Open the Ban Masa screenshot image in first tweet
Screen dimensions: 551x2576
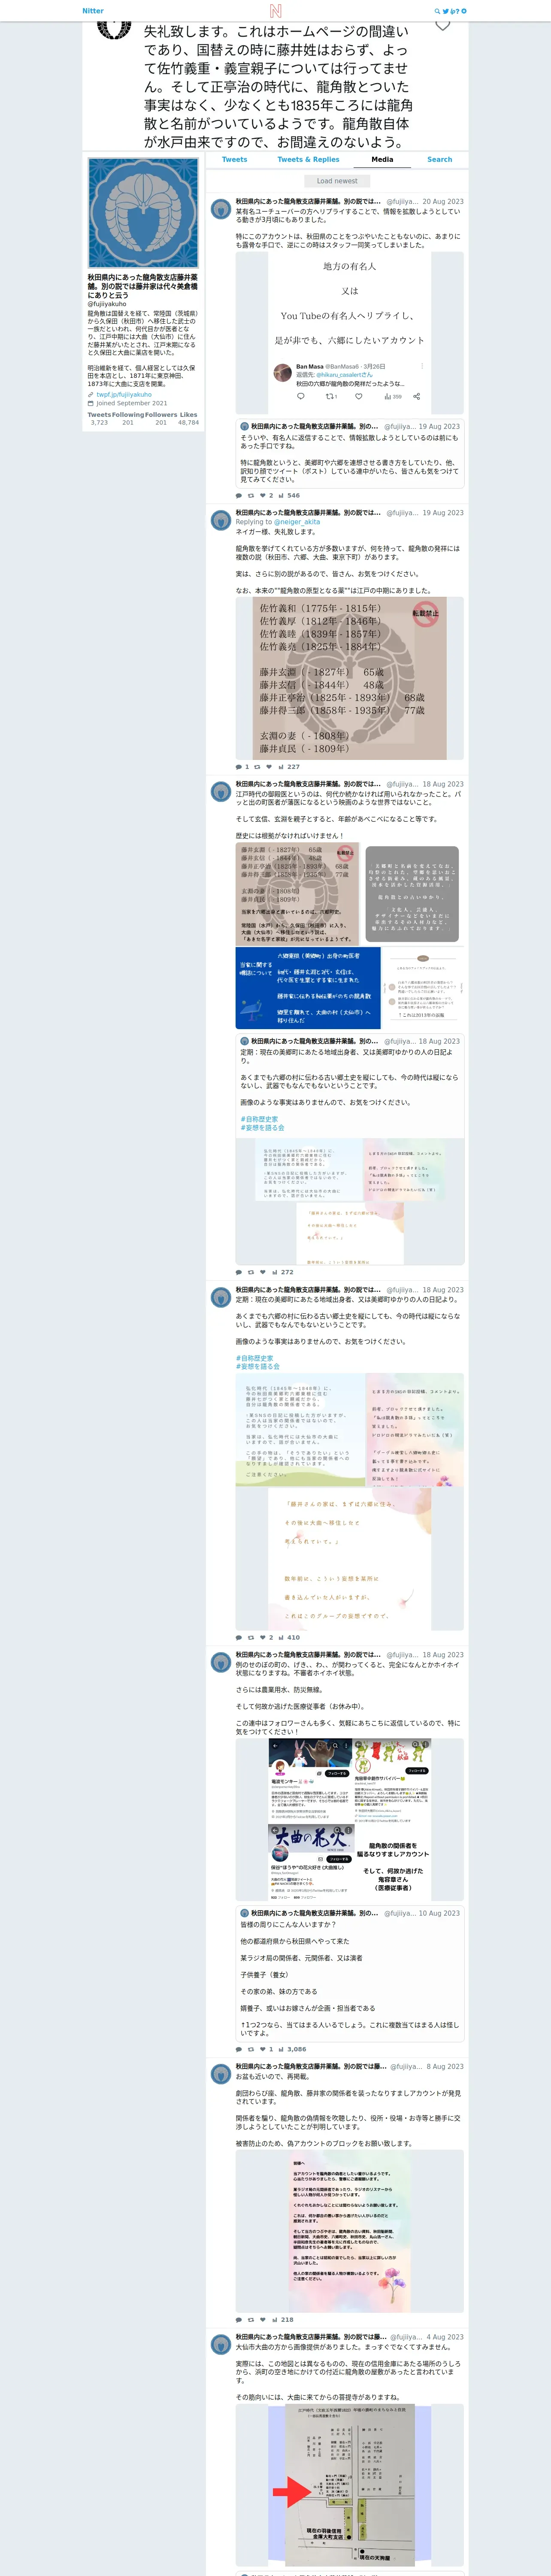click(350, 333)
